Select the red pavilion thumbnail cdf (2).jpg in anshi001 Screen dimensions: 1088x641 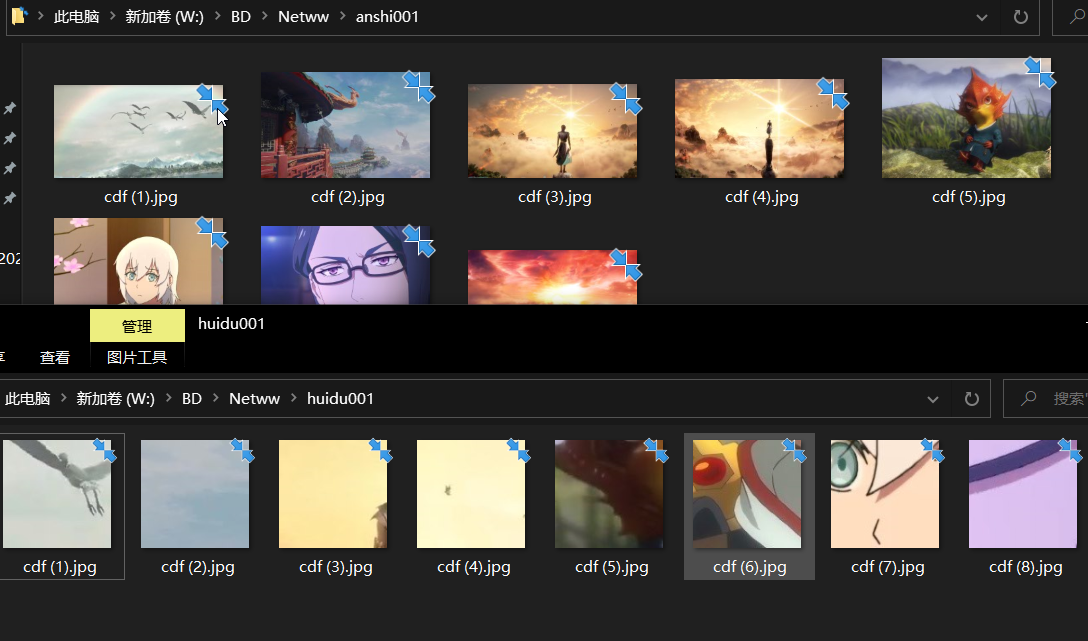[x=346, y=125]
